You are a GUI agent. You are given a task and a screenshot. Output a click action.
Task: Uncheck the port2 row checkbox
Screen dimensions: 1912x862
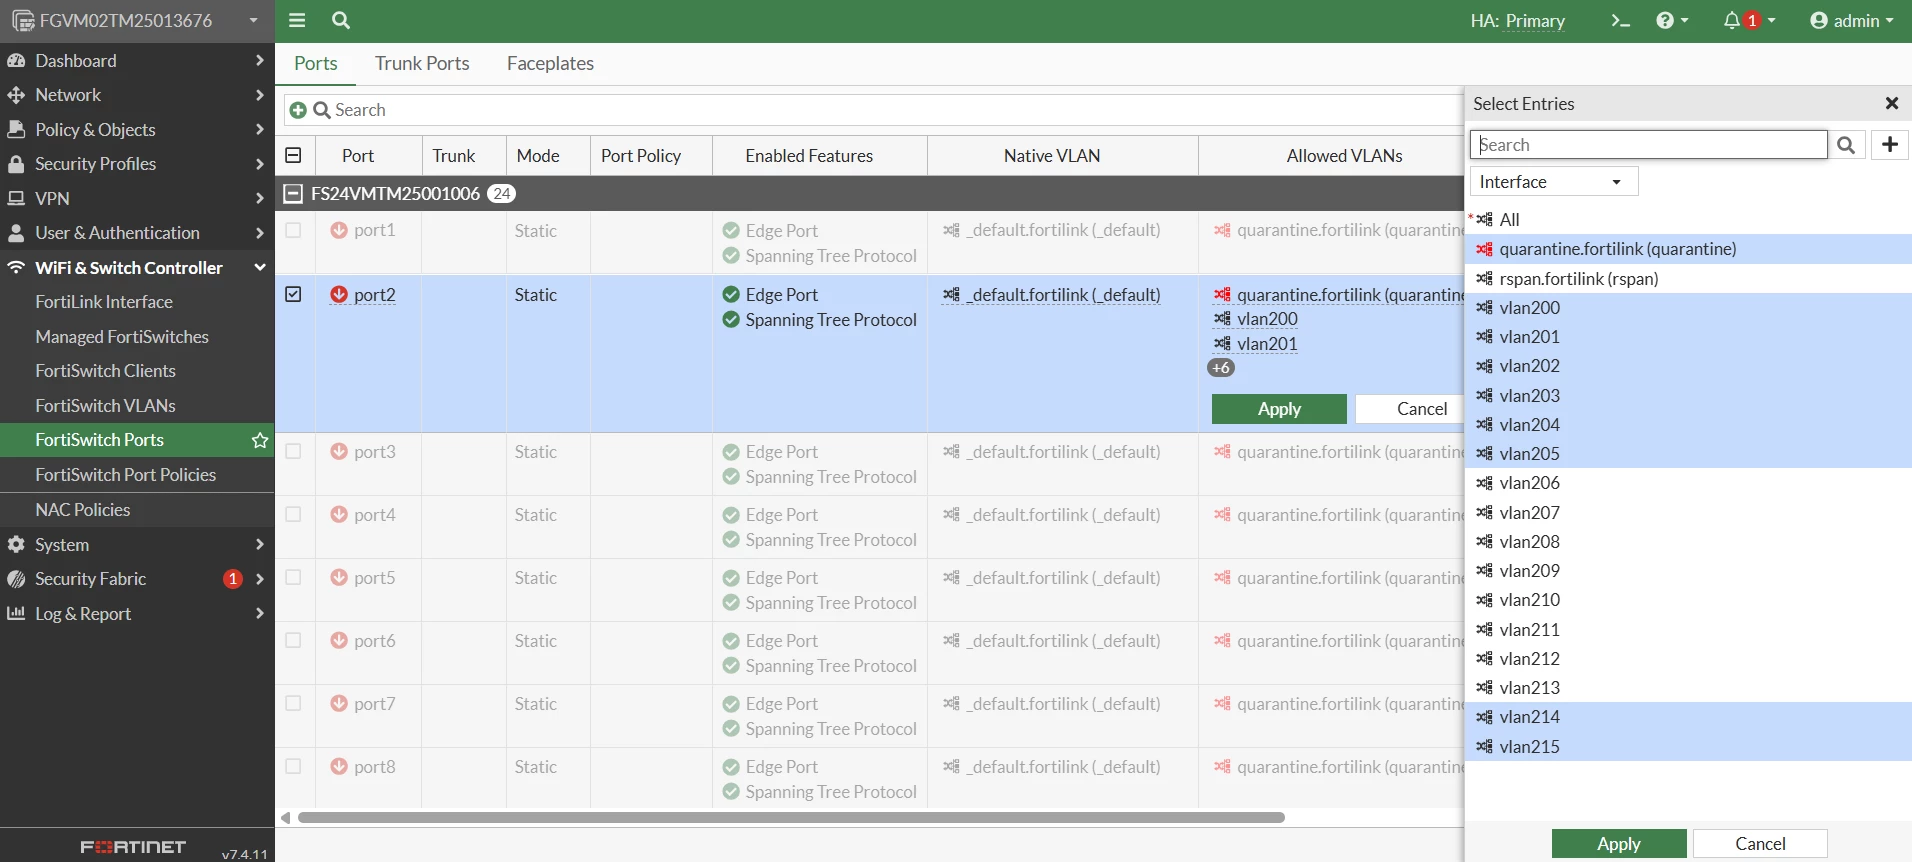(x=293, y=294)
